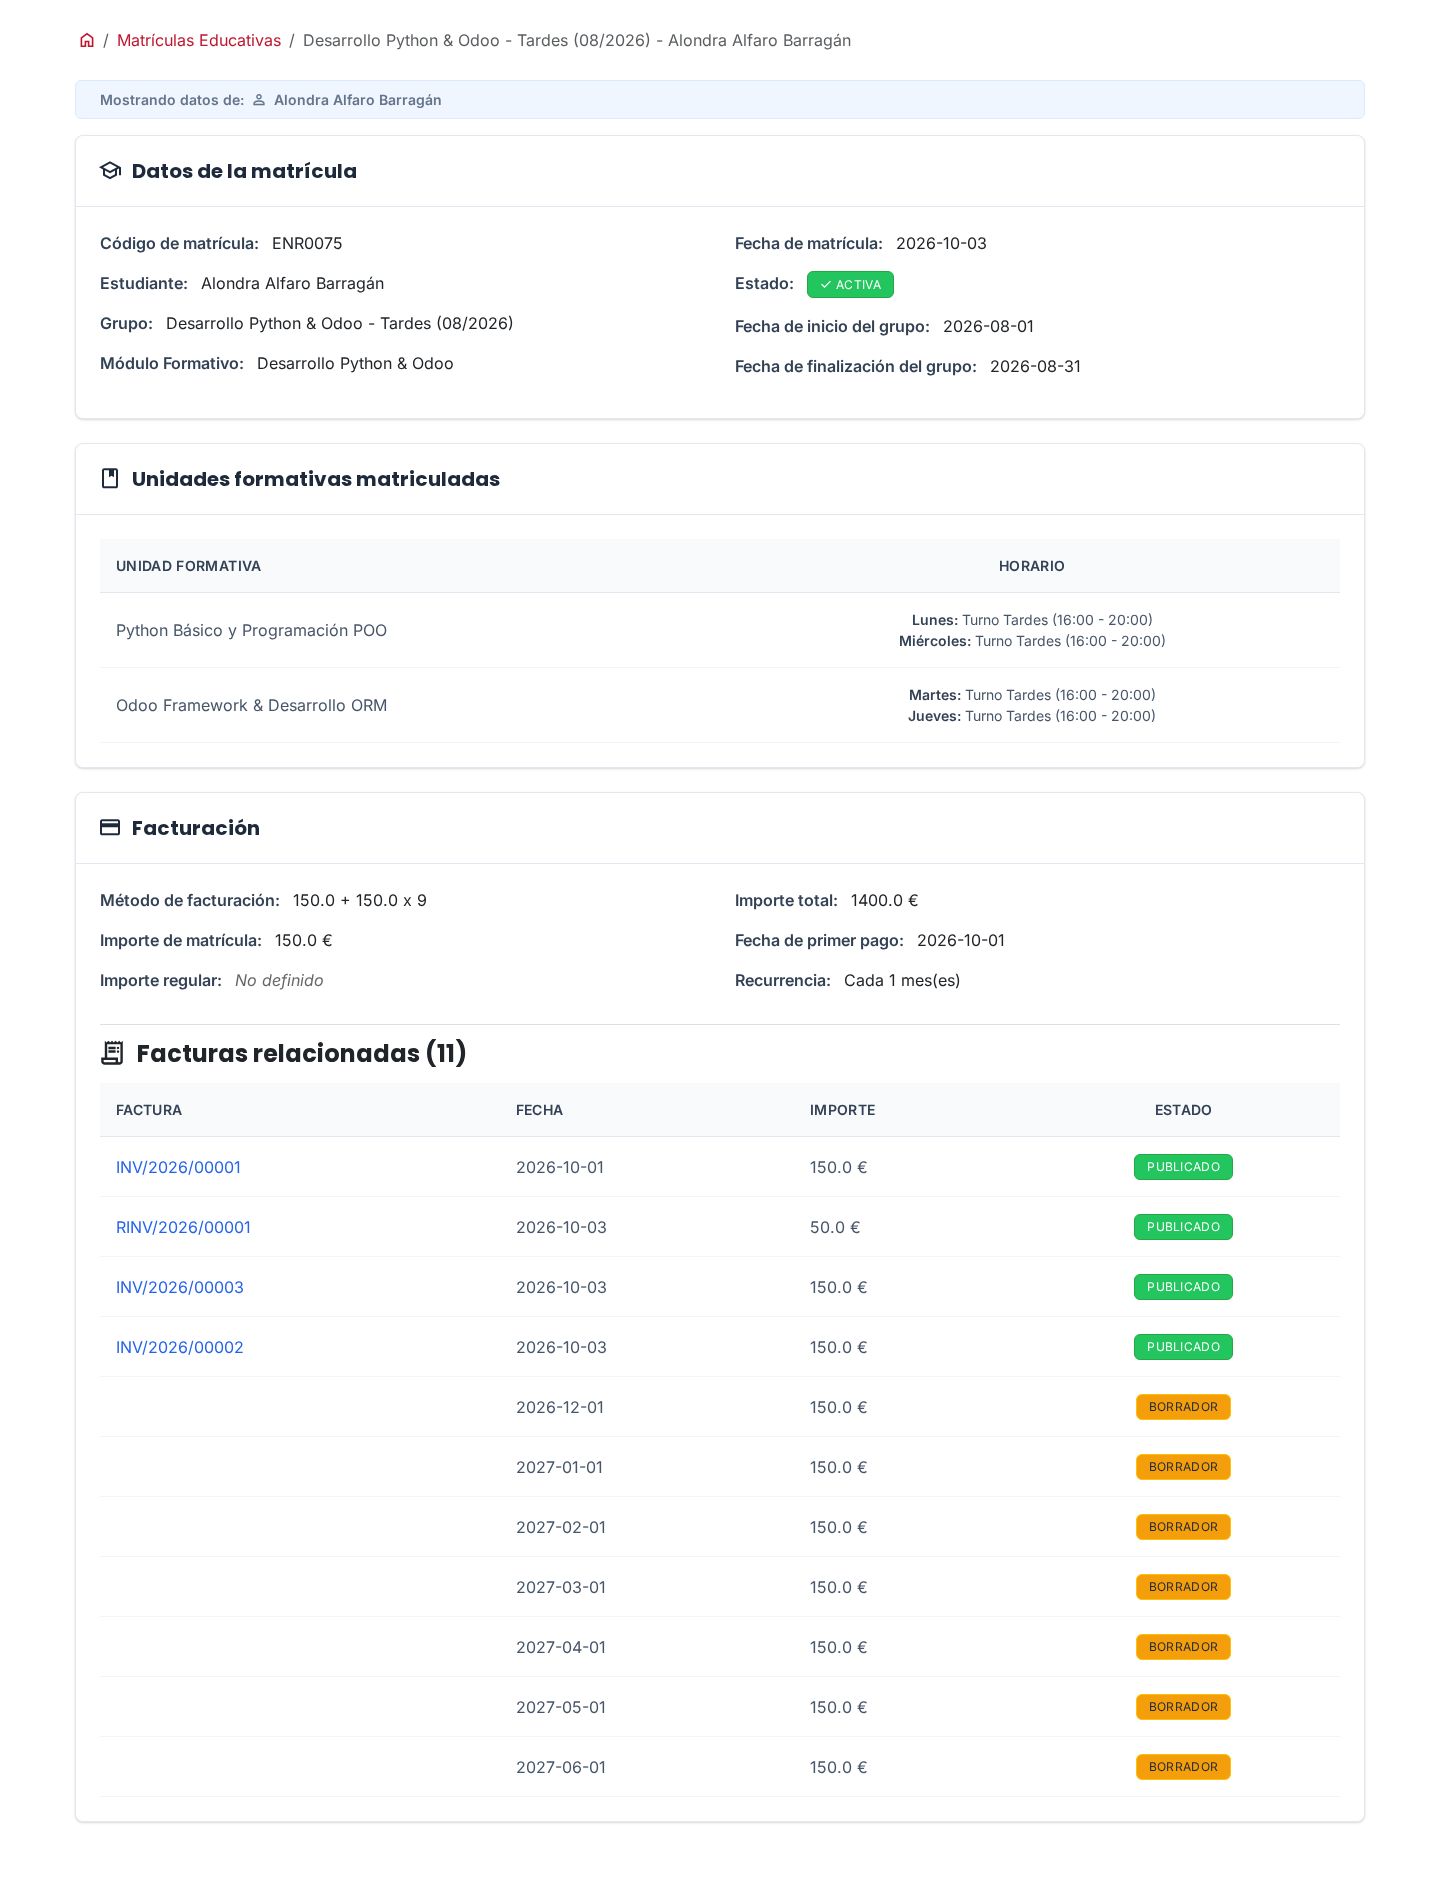Click group end date 2026-08-31
Screen dimensions: 1440x1895
tap(1035, 367)
